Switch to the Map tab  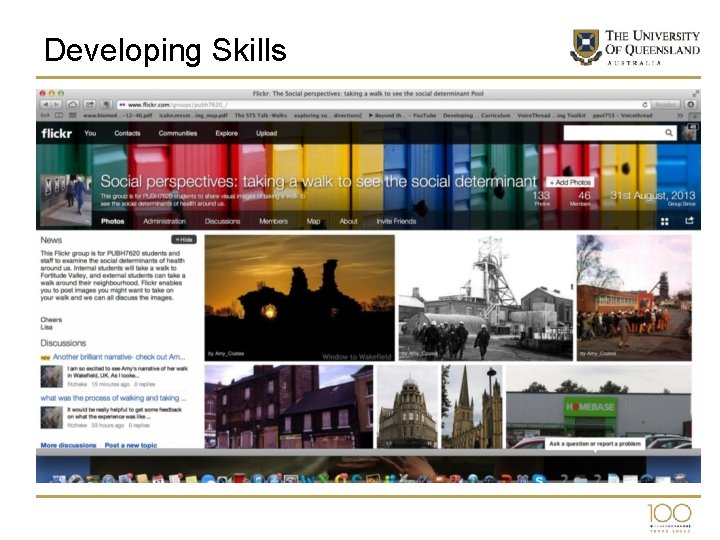[313, 221]
